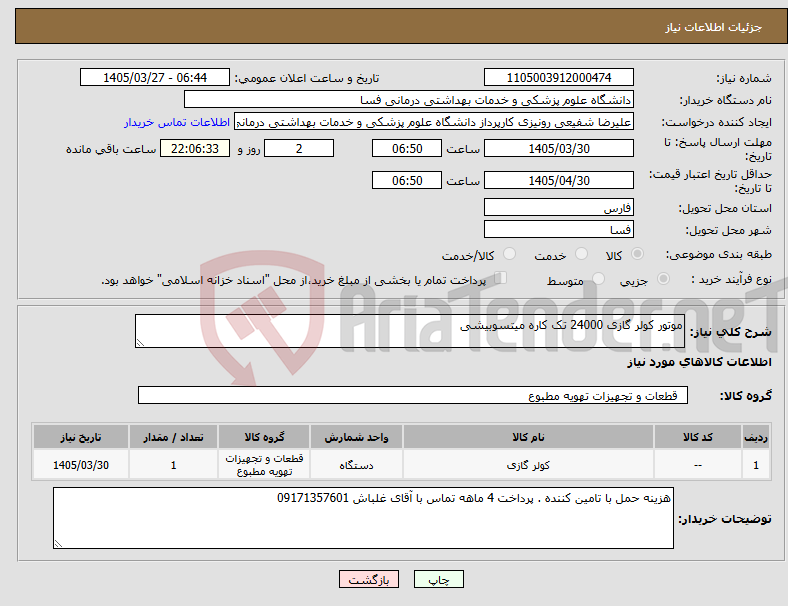Click the چاپ (print) button

(438, 579)
